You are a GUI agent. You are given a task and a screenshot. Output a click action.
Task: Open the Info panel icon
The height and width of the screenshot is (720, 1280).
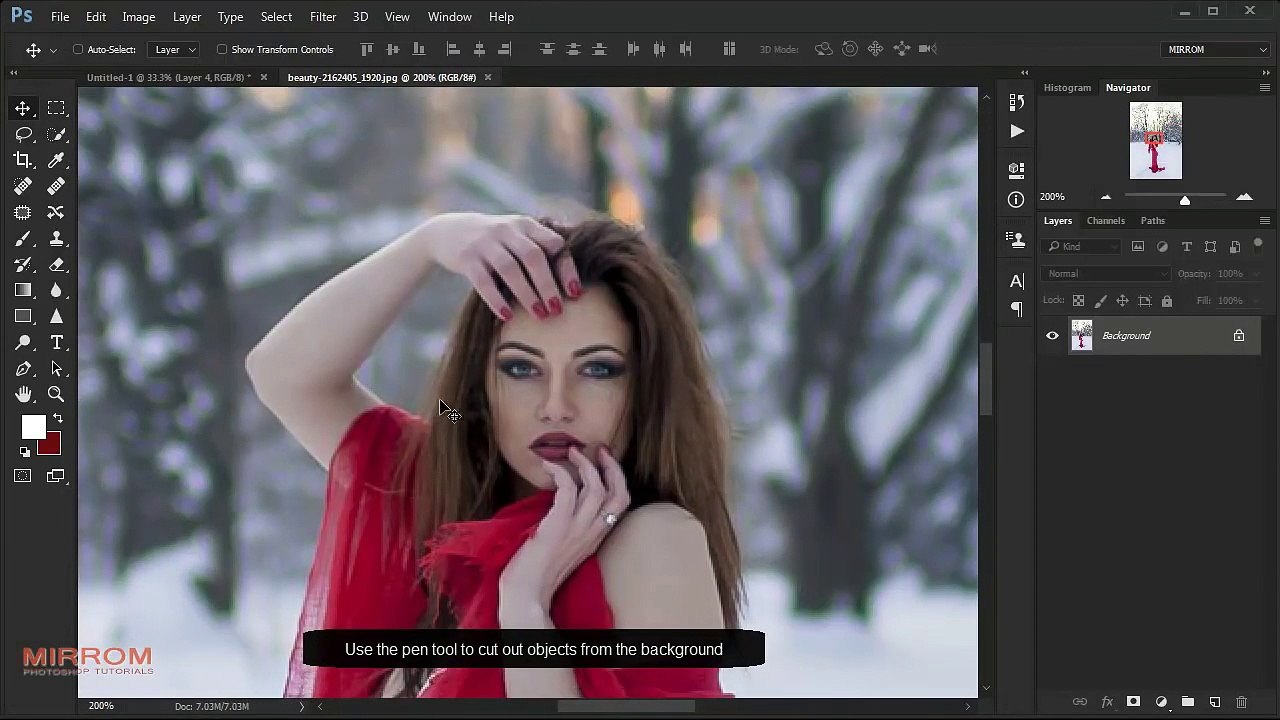pos(1017,199)
